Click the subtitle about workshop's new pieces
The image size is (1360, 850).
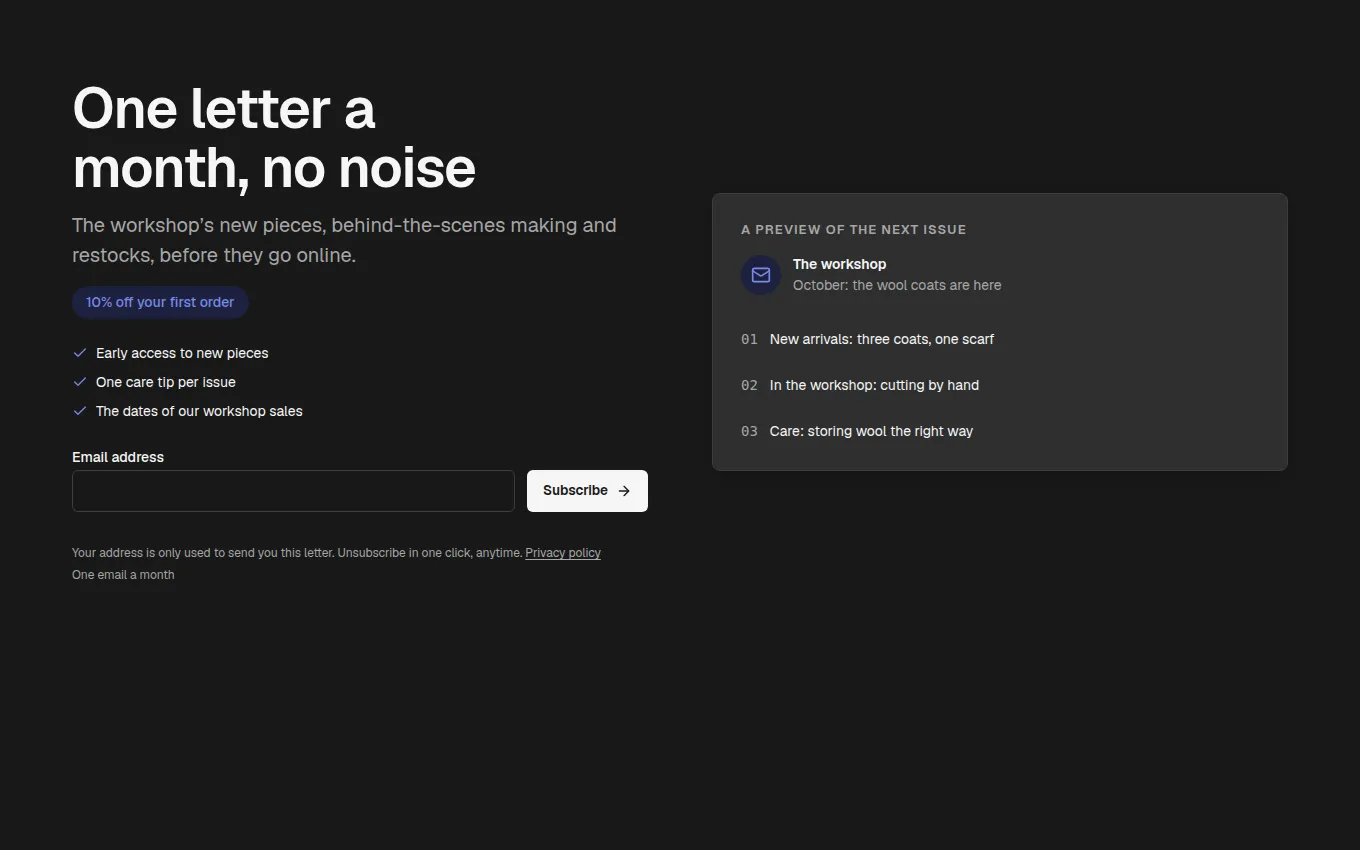point(344,240)
